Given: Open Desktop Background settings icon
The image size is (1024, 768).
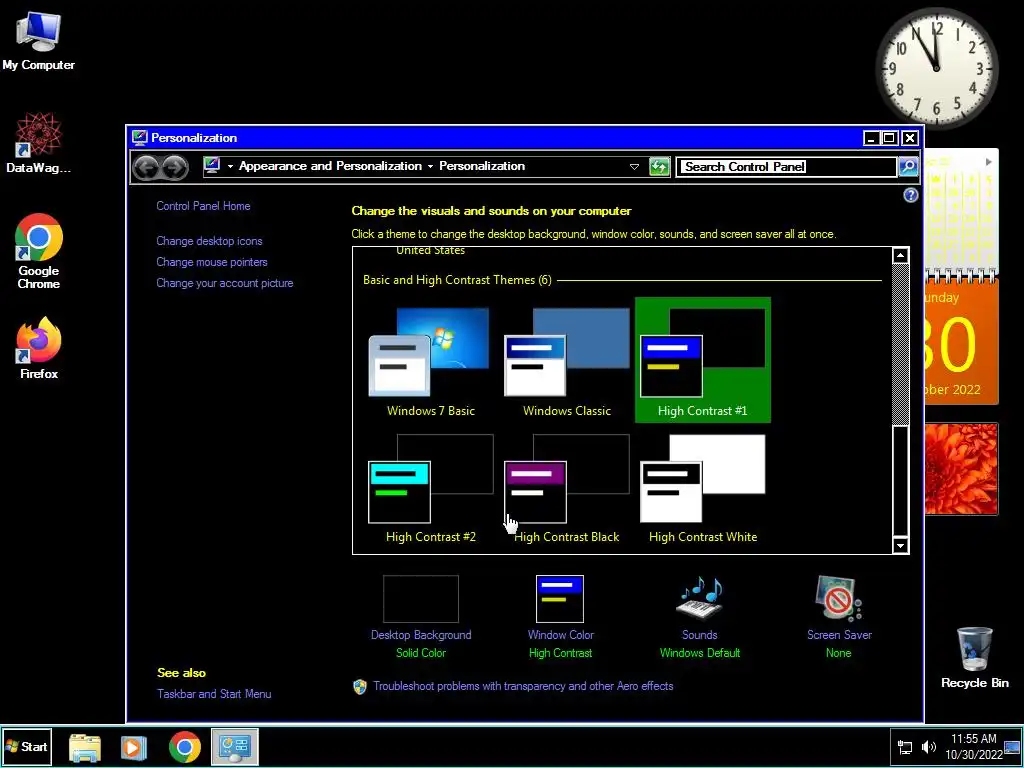Looking at the screenshot, I should point(421,599).
